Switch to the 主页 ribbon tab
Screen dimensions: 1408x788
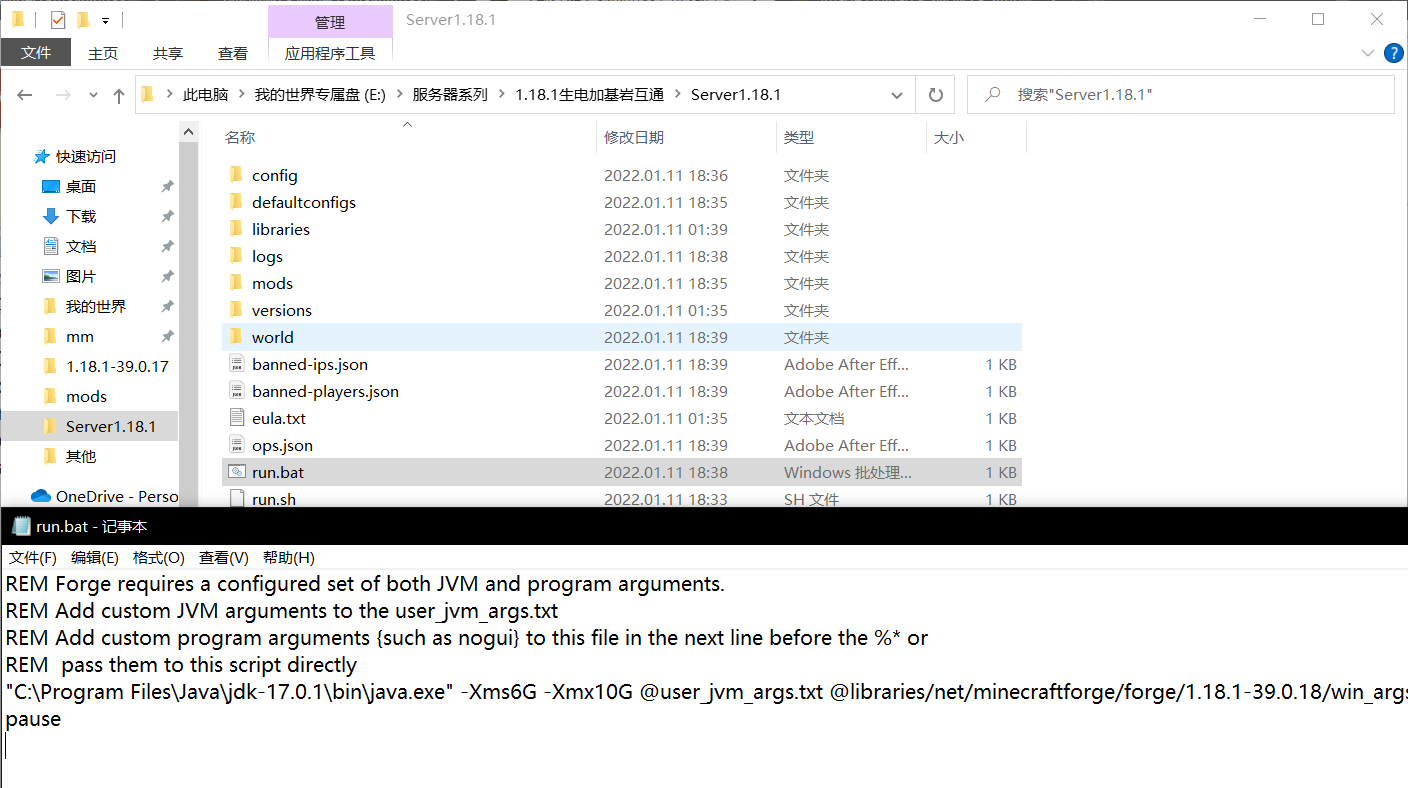pyautogui.click(x=103, y=53)
